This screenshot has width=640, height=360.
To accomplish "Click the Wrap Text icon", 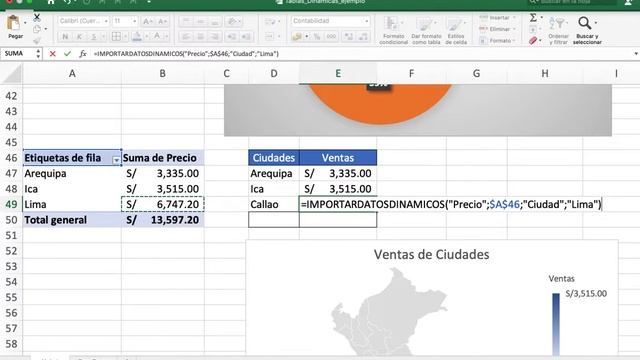I will point(270,21).
